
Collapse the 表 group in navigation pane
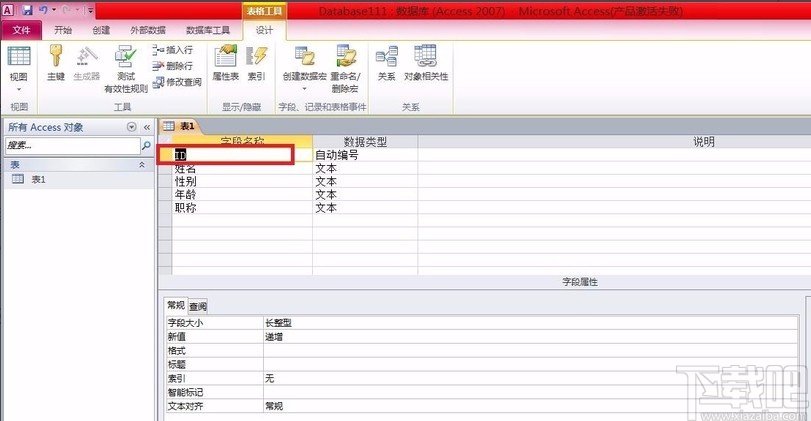pos(142,165)
